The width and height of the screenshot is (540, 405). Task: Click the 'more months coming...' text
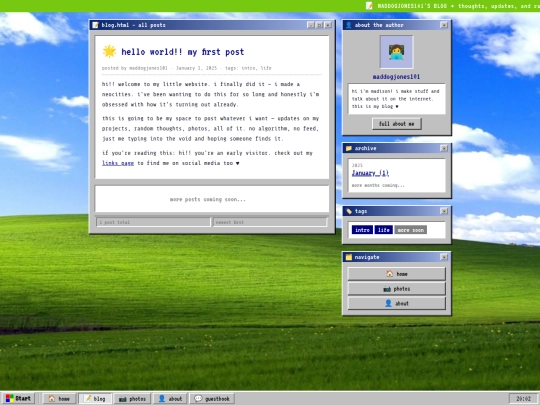point(378,185)
